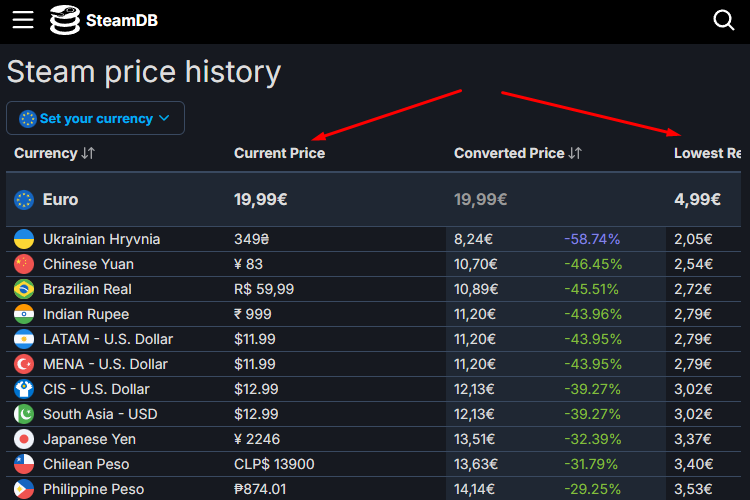Viewport: 750px width, 500px height.
Task: Open the hamburger navigation menu
Action: pyautogui.click(x=23, y=20)
